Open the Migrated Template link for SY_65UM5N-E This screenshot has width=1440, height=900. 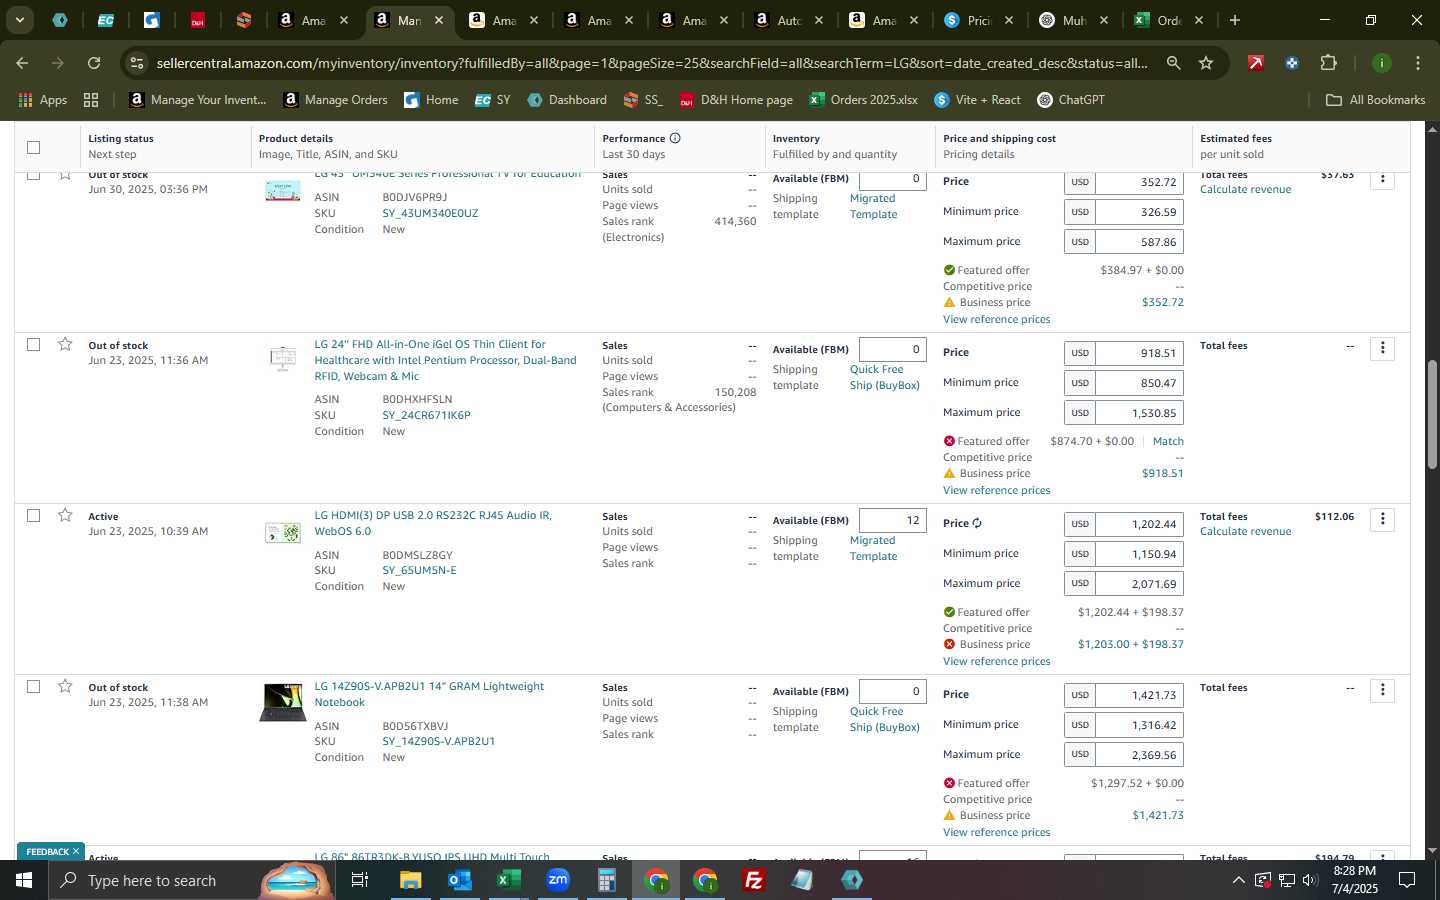click(873, 548)
